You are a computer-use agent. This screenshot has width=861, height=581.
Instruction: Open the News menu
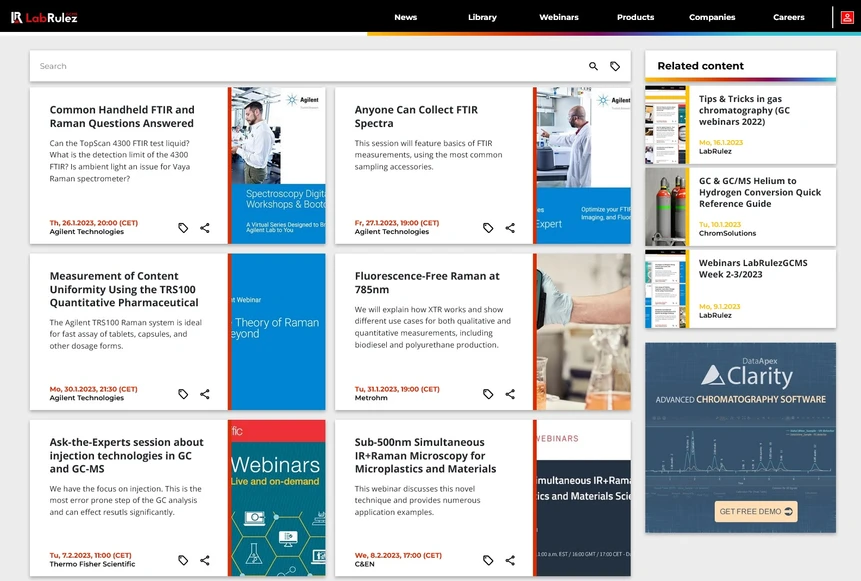tap(405, 17)
